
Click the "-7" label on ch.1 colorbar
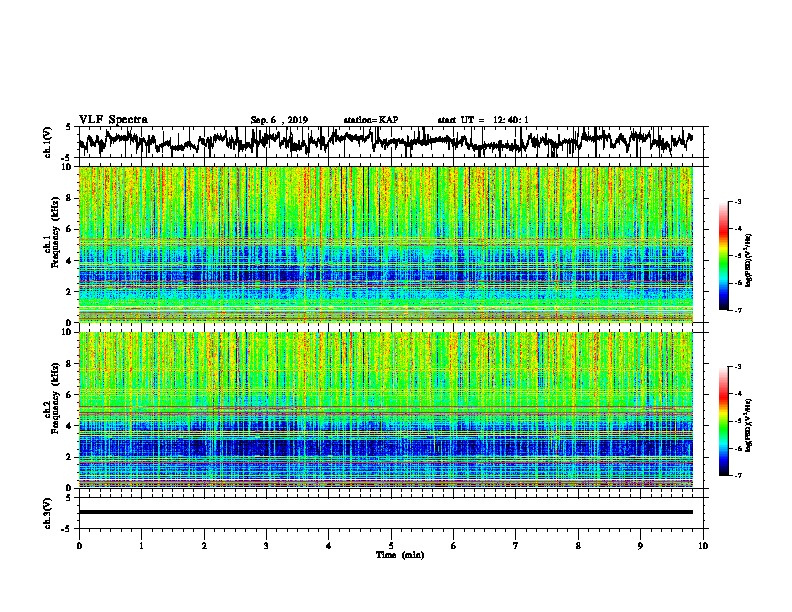click(737, 310)
